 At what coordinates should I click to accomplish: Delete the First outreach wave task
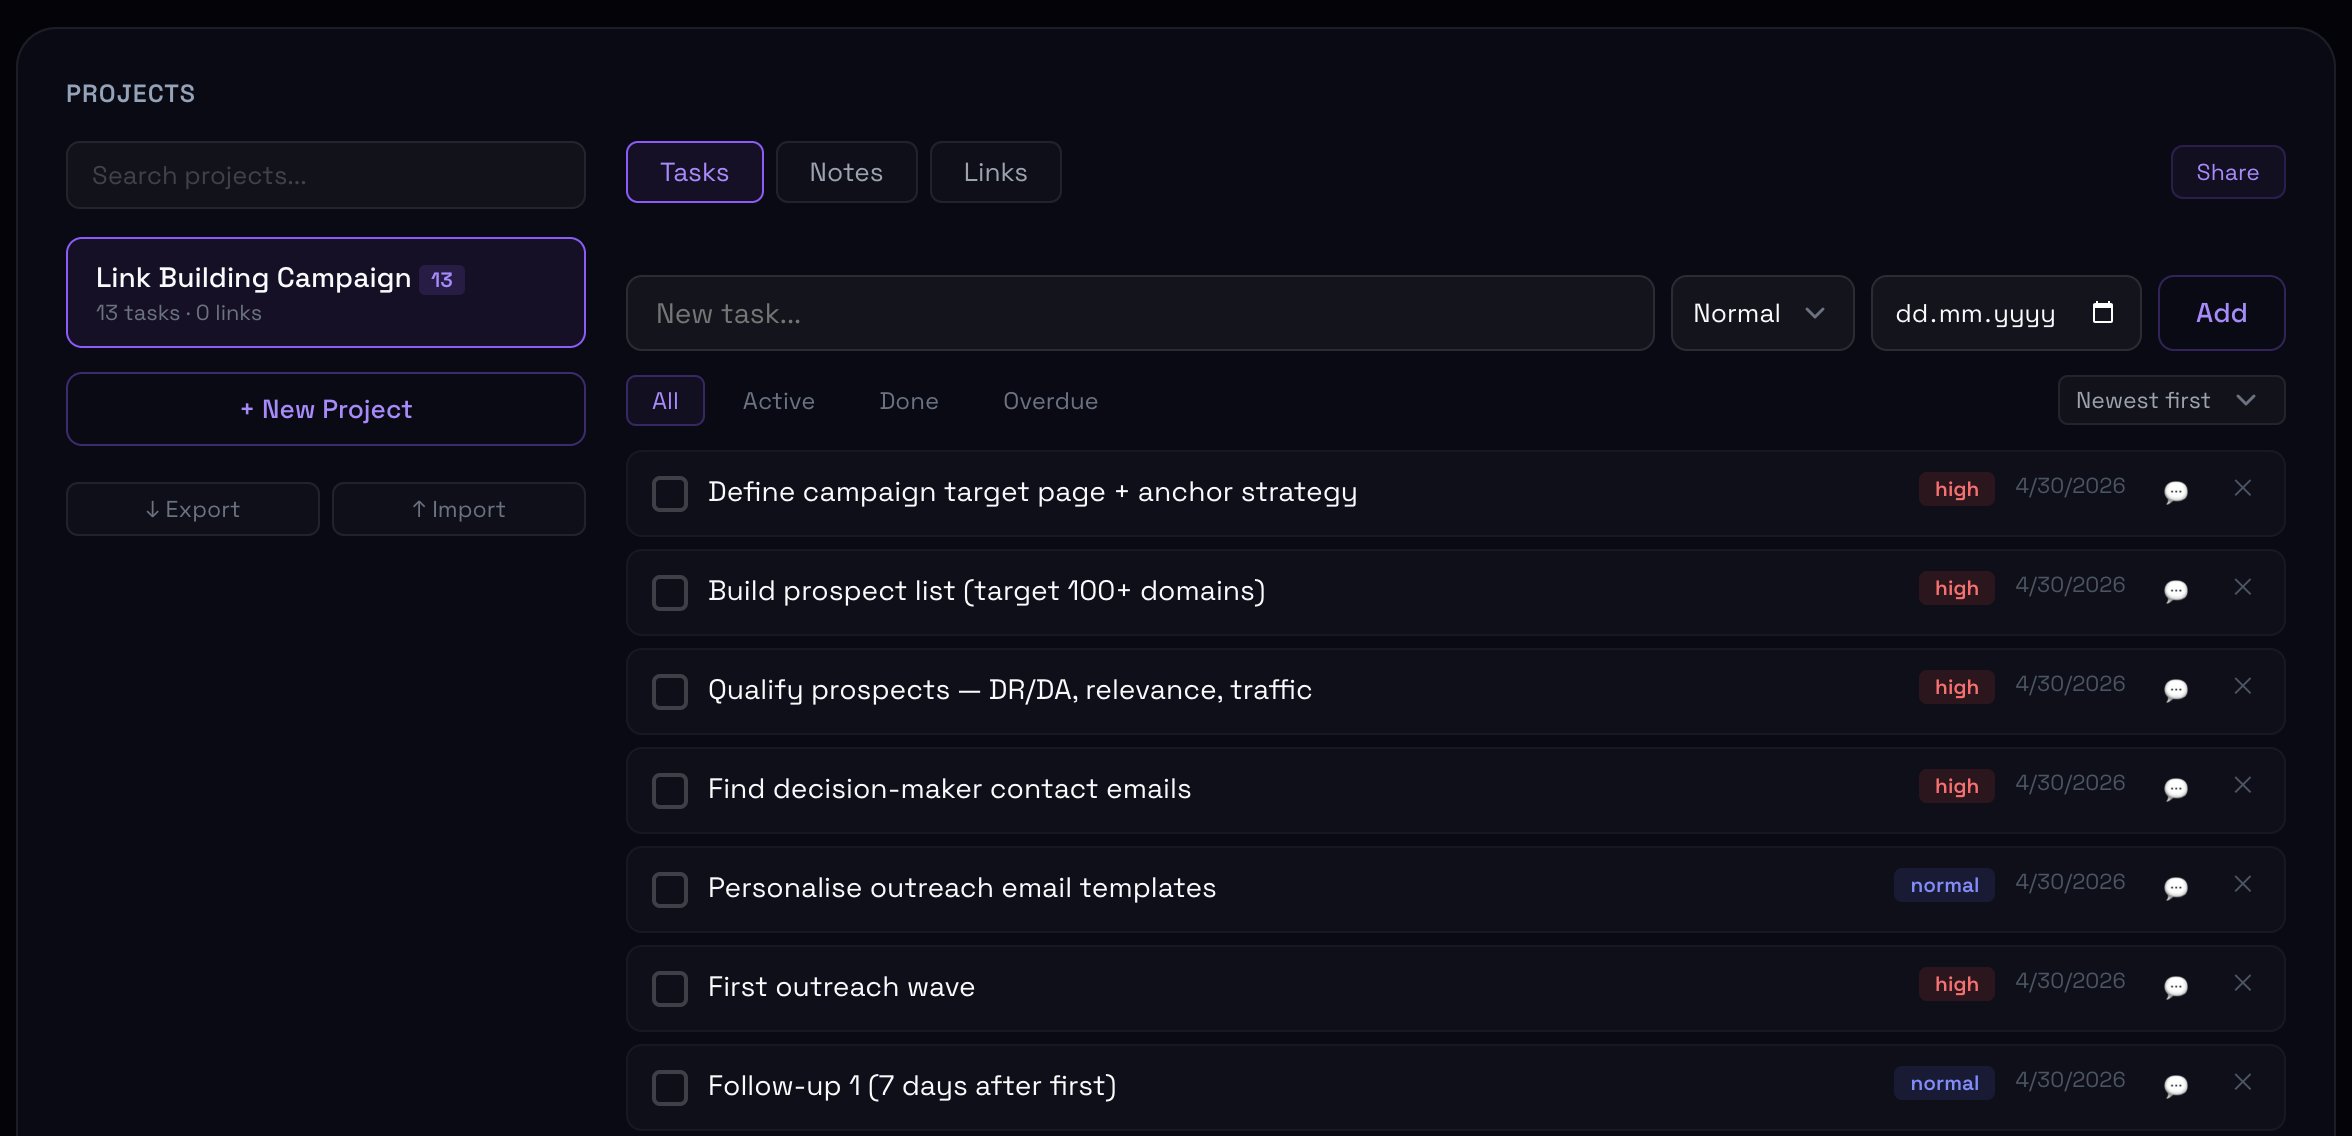point(2243,983)
